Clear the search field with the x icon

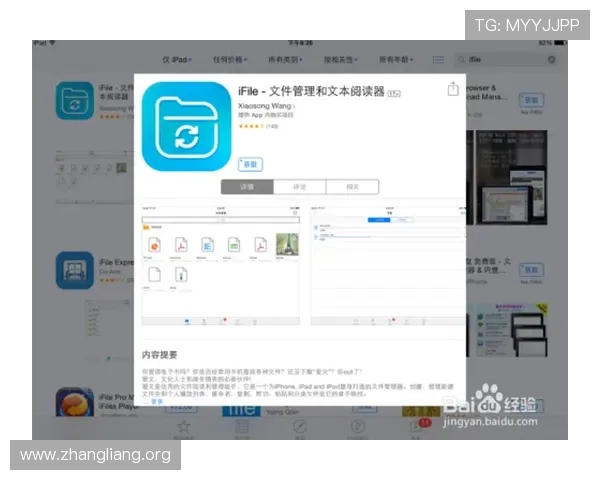coord(551,60)
